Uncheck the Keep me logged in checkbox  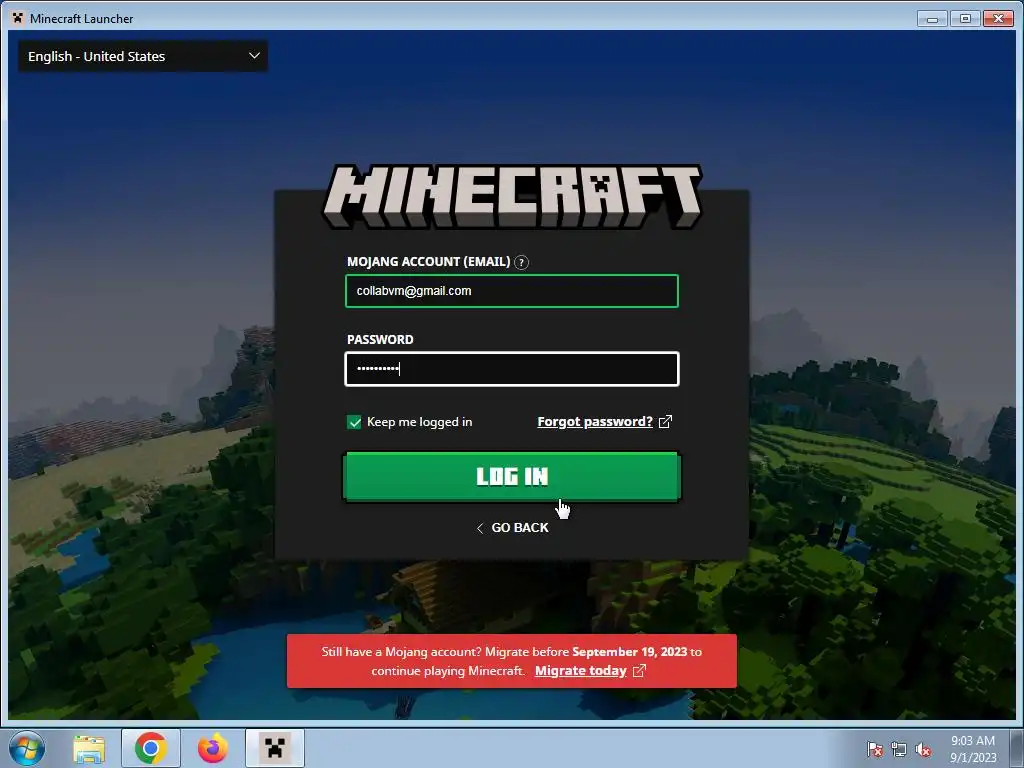[354, 422]
